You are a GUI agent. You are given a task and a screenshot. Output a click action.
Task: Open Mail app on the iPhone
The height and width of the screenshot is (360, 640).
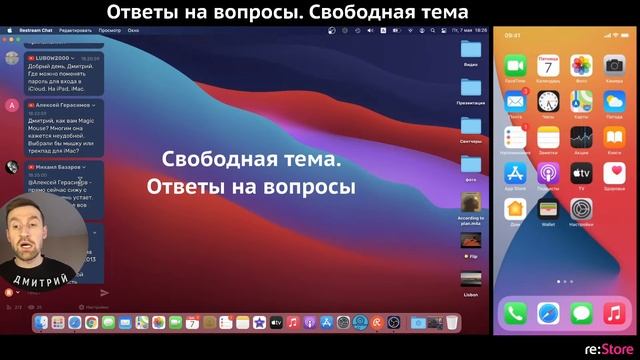515,102
